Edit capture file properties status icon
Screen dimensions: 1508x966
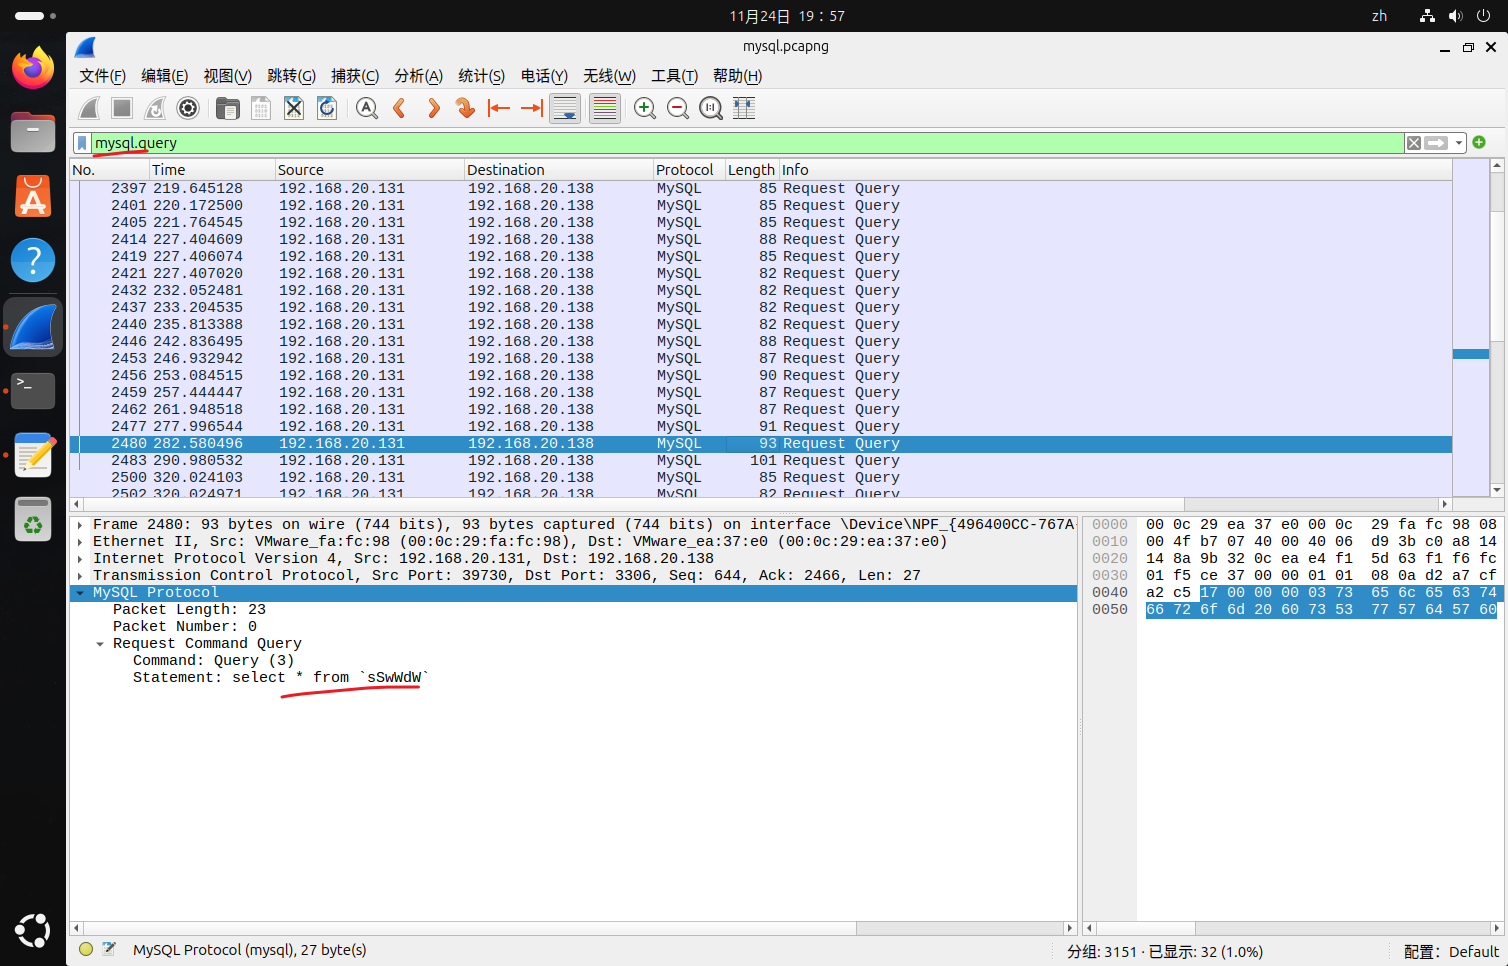point(109,949)
